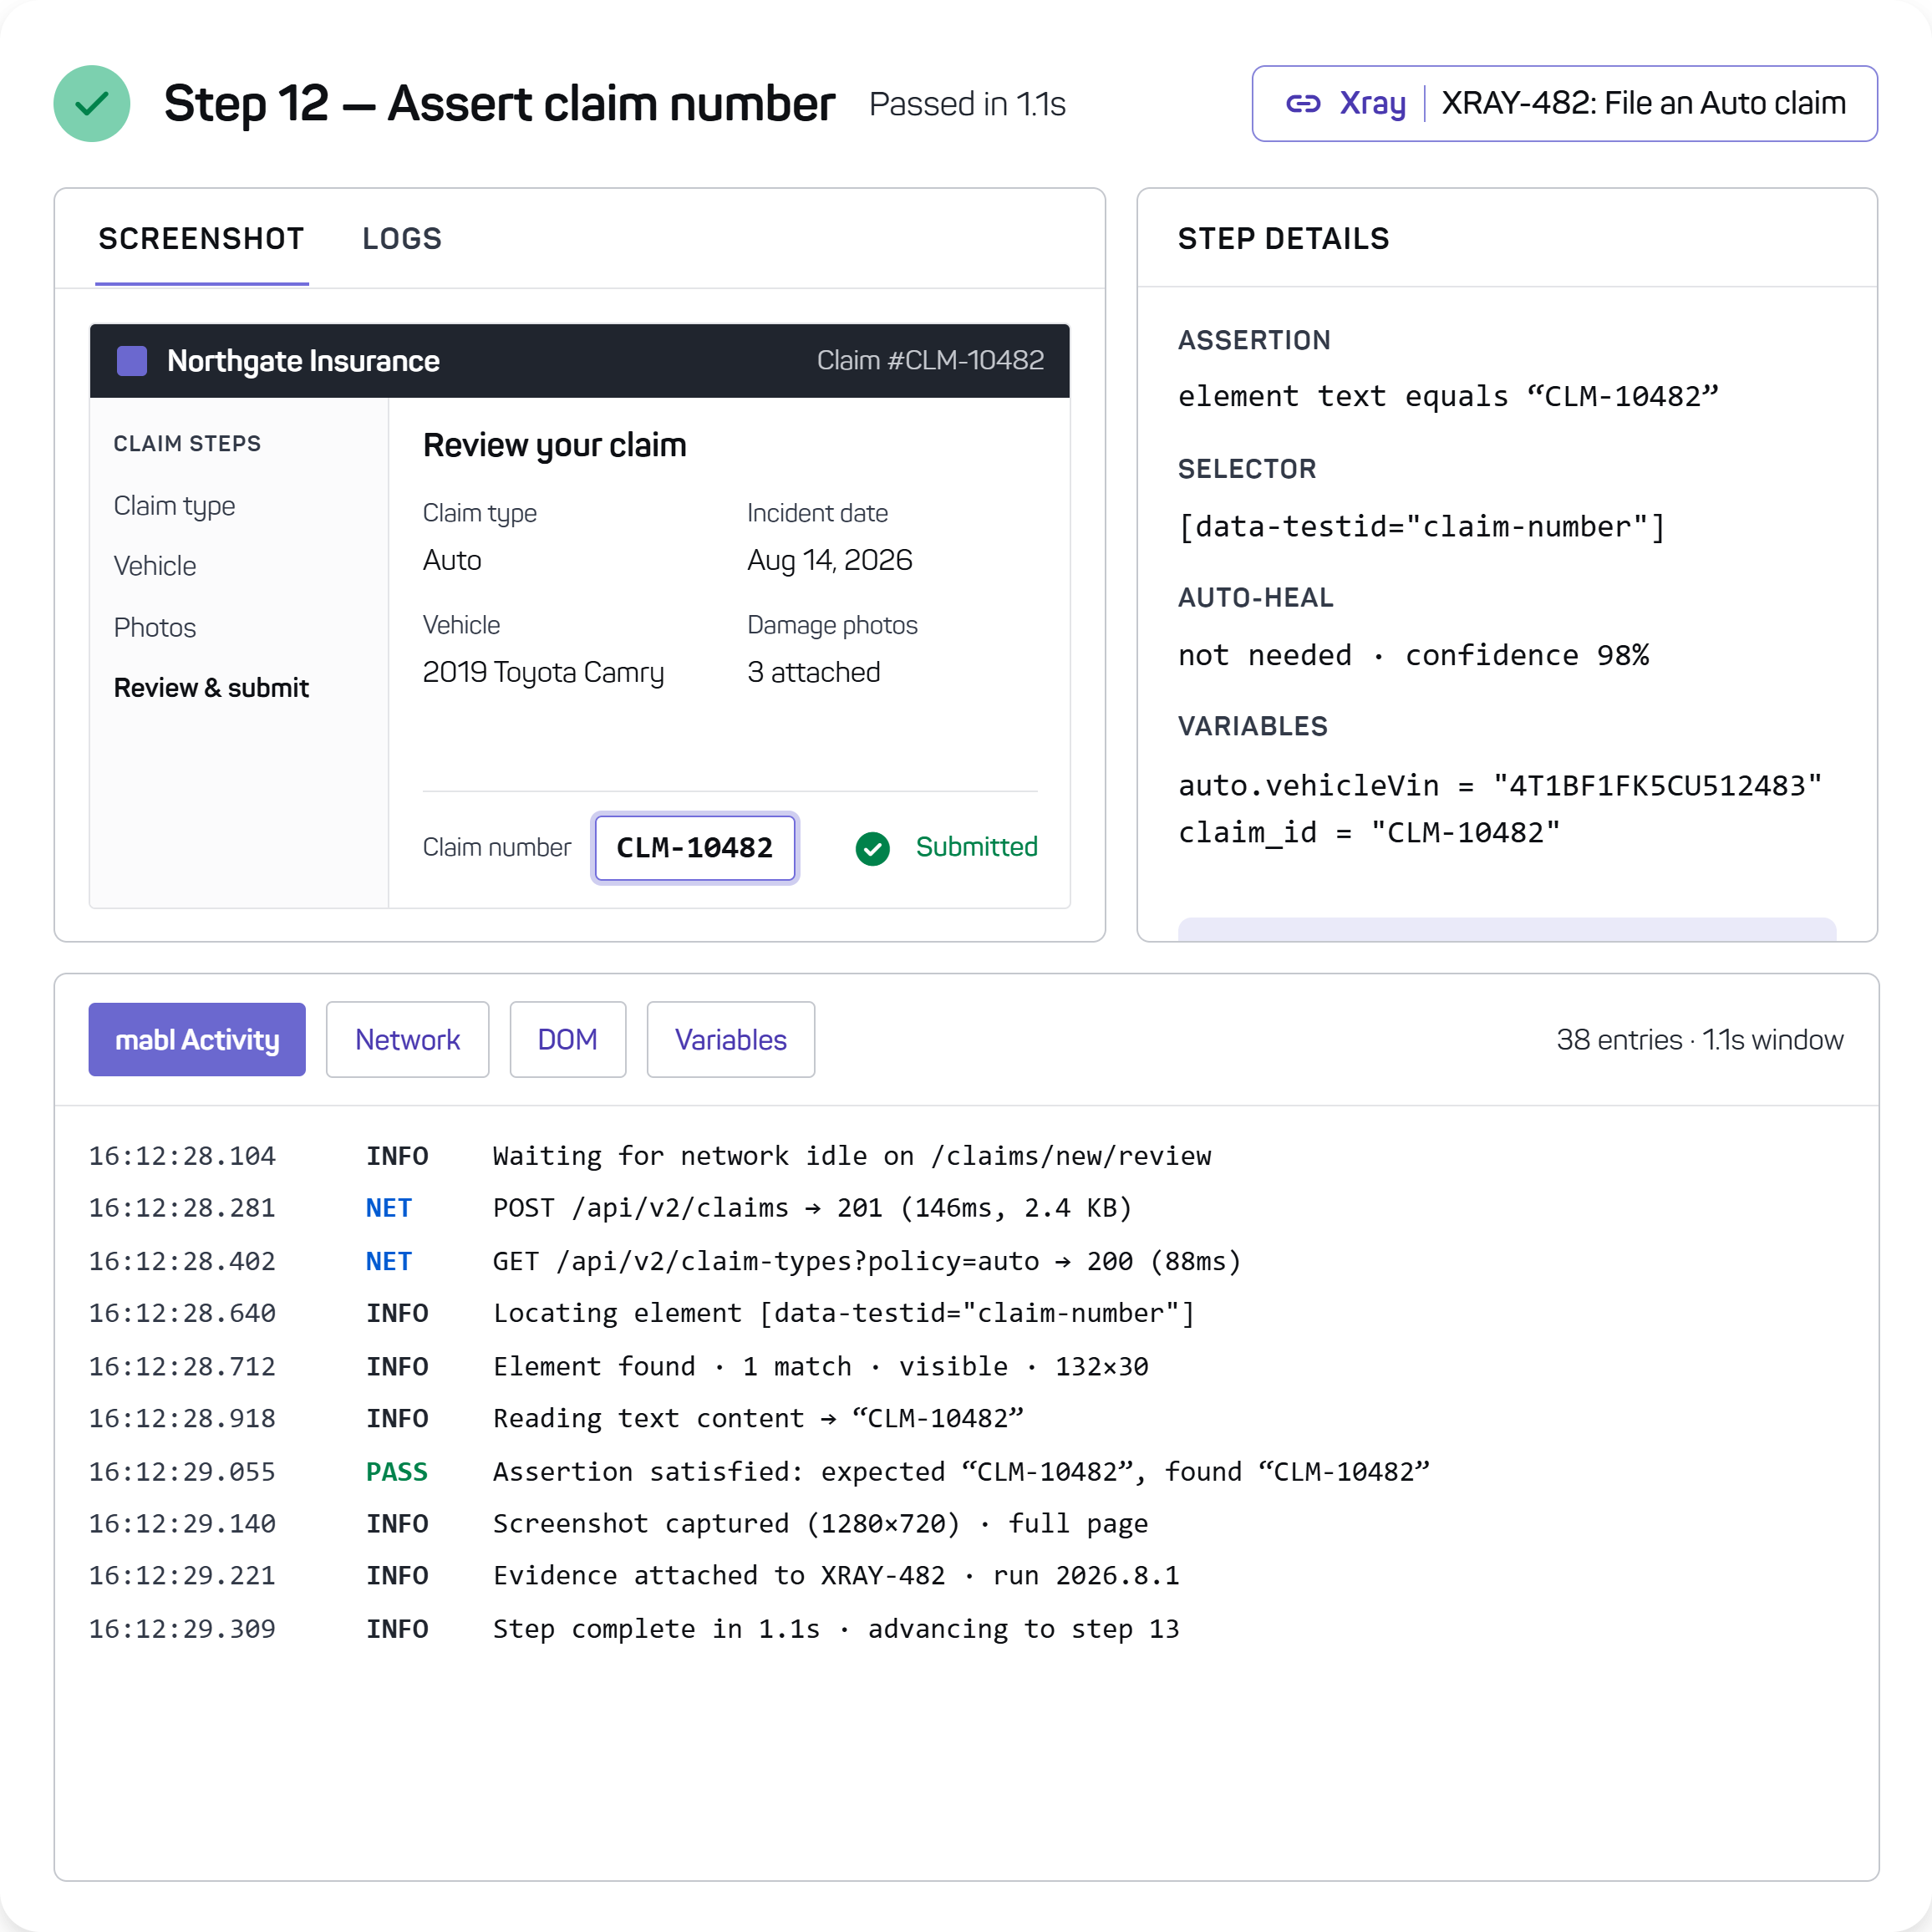Click the Northgate Insurance purple logo square
Screen dimensions: 1932x1932
click(x=132, y=361)
